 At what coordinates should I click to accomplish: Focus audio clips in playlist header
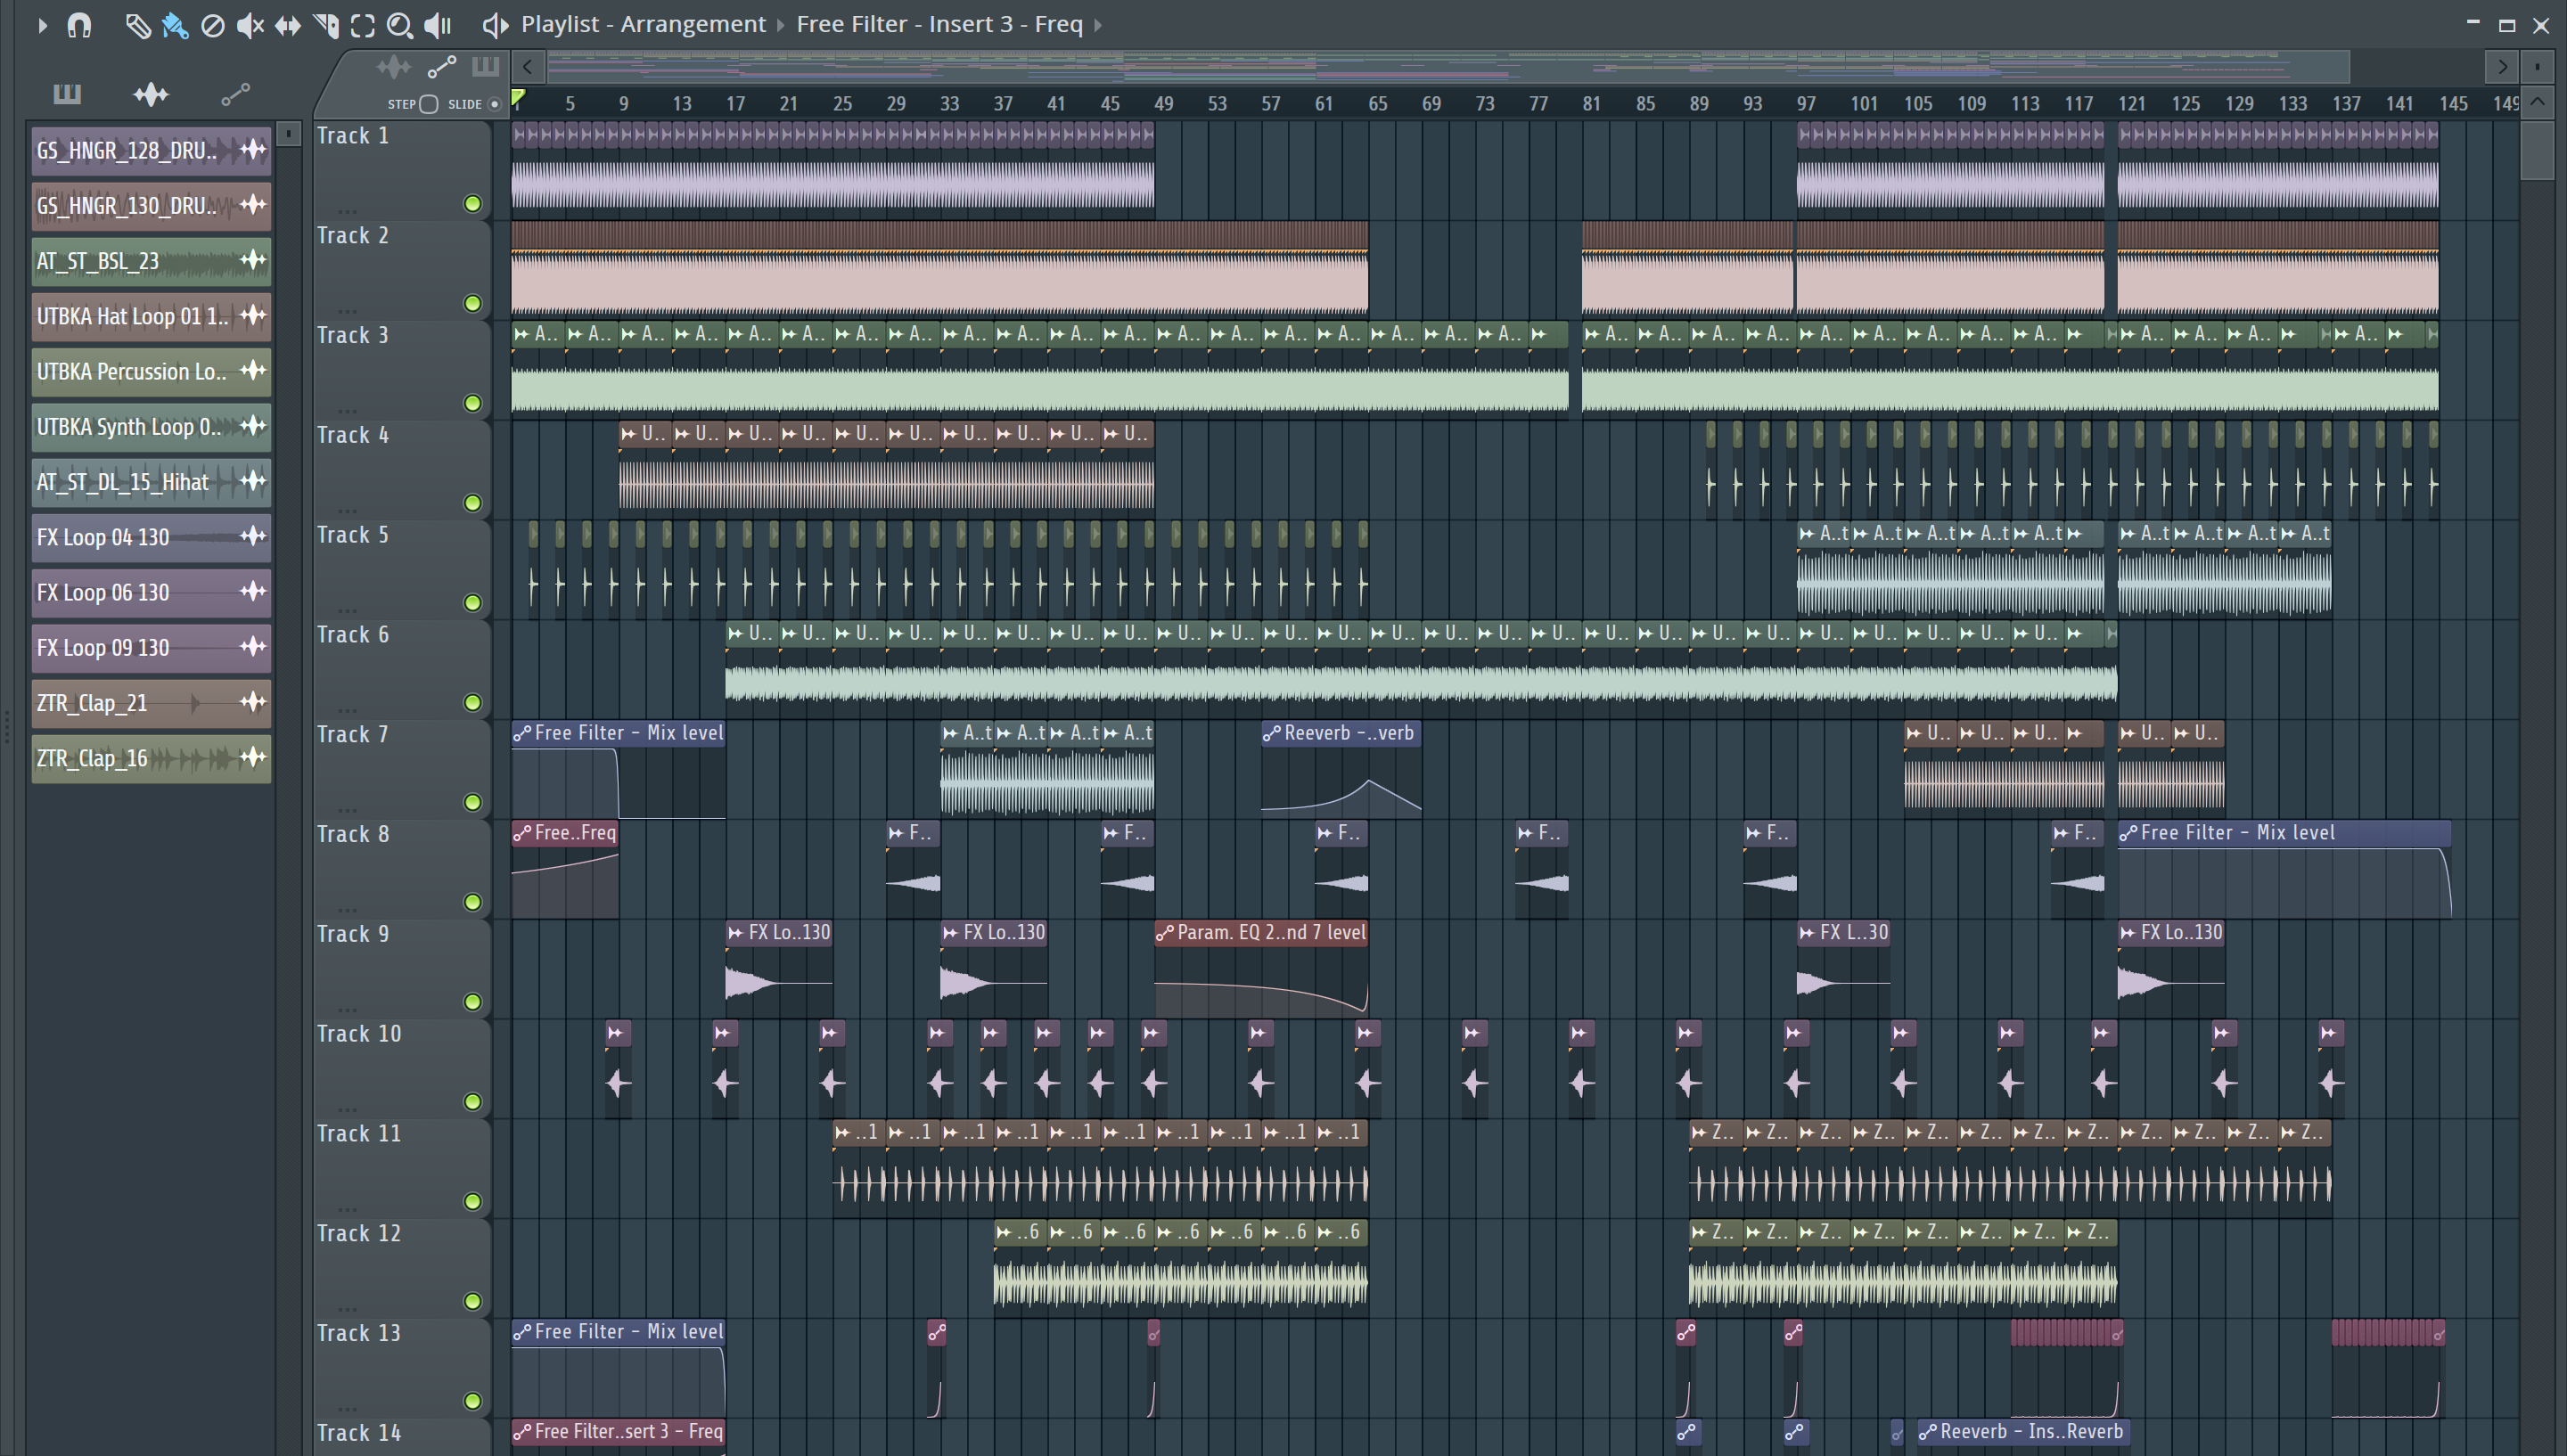click(393, 67)
